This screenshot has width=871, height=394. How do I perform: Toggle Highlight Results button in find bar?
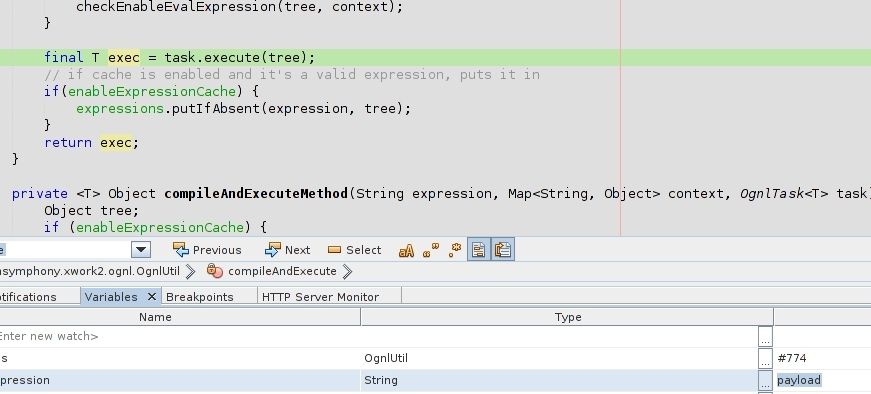[x=478, y=250]
